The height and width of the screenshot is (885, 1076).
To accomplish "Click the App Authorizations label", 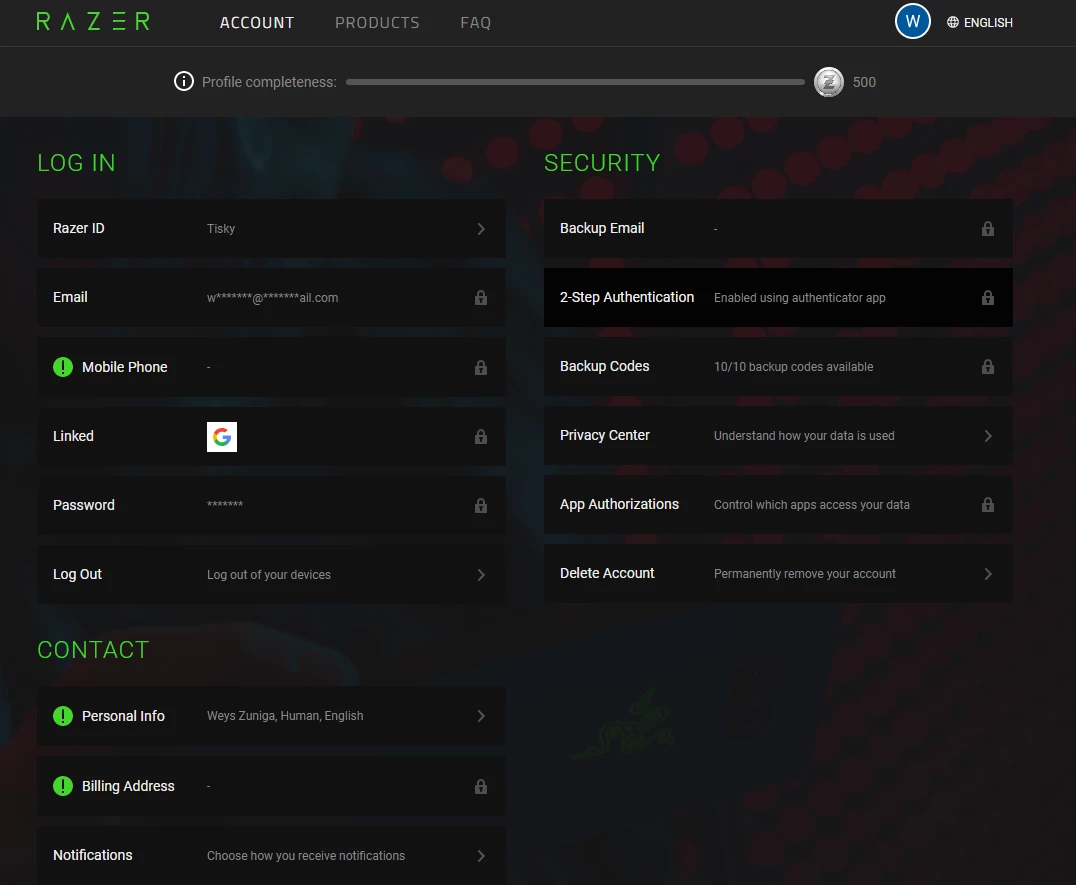I will click(x=620, y=504).
